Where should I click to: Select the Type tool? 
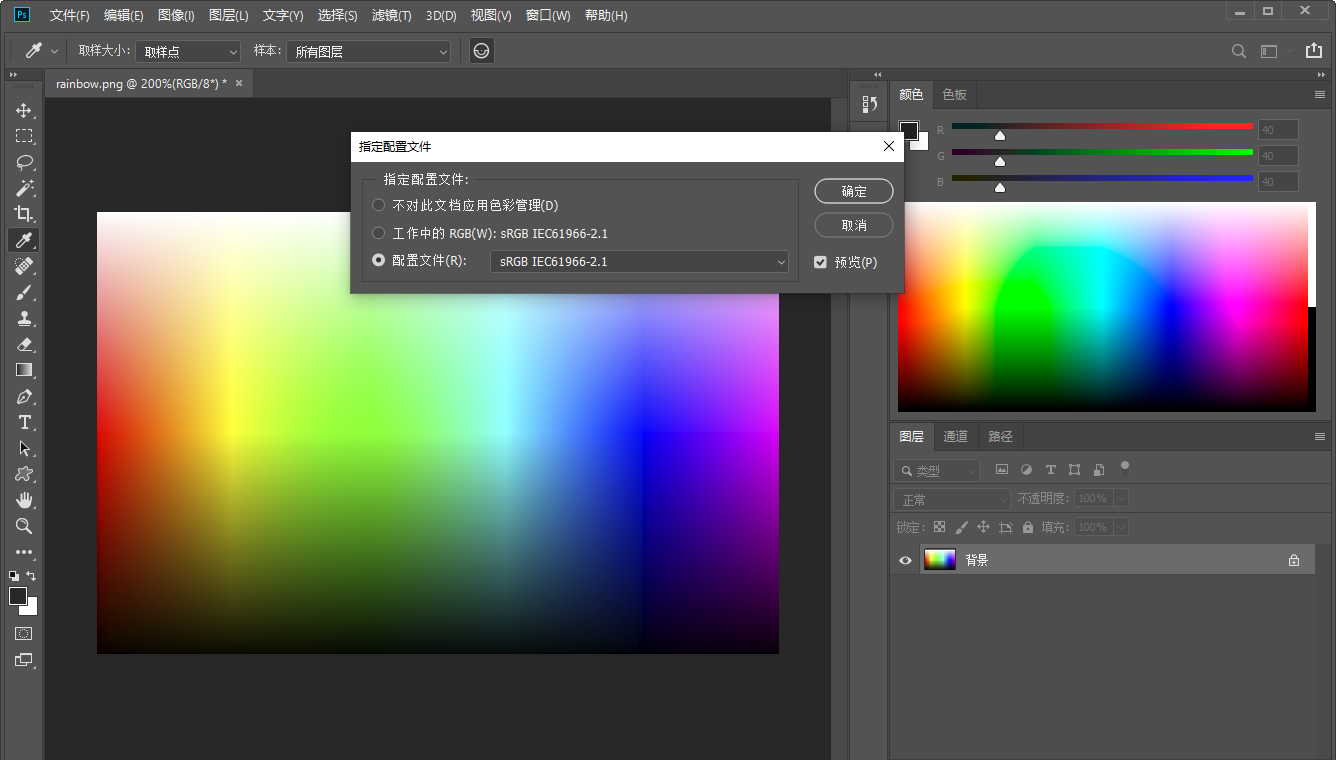tap(24, 422)
